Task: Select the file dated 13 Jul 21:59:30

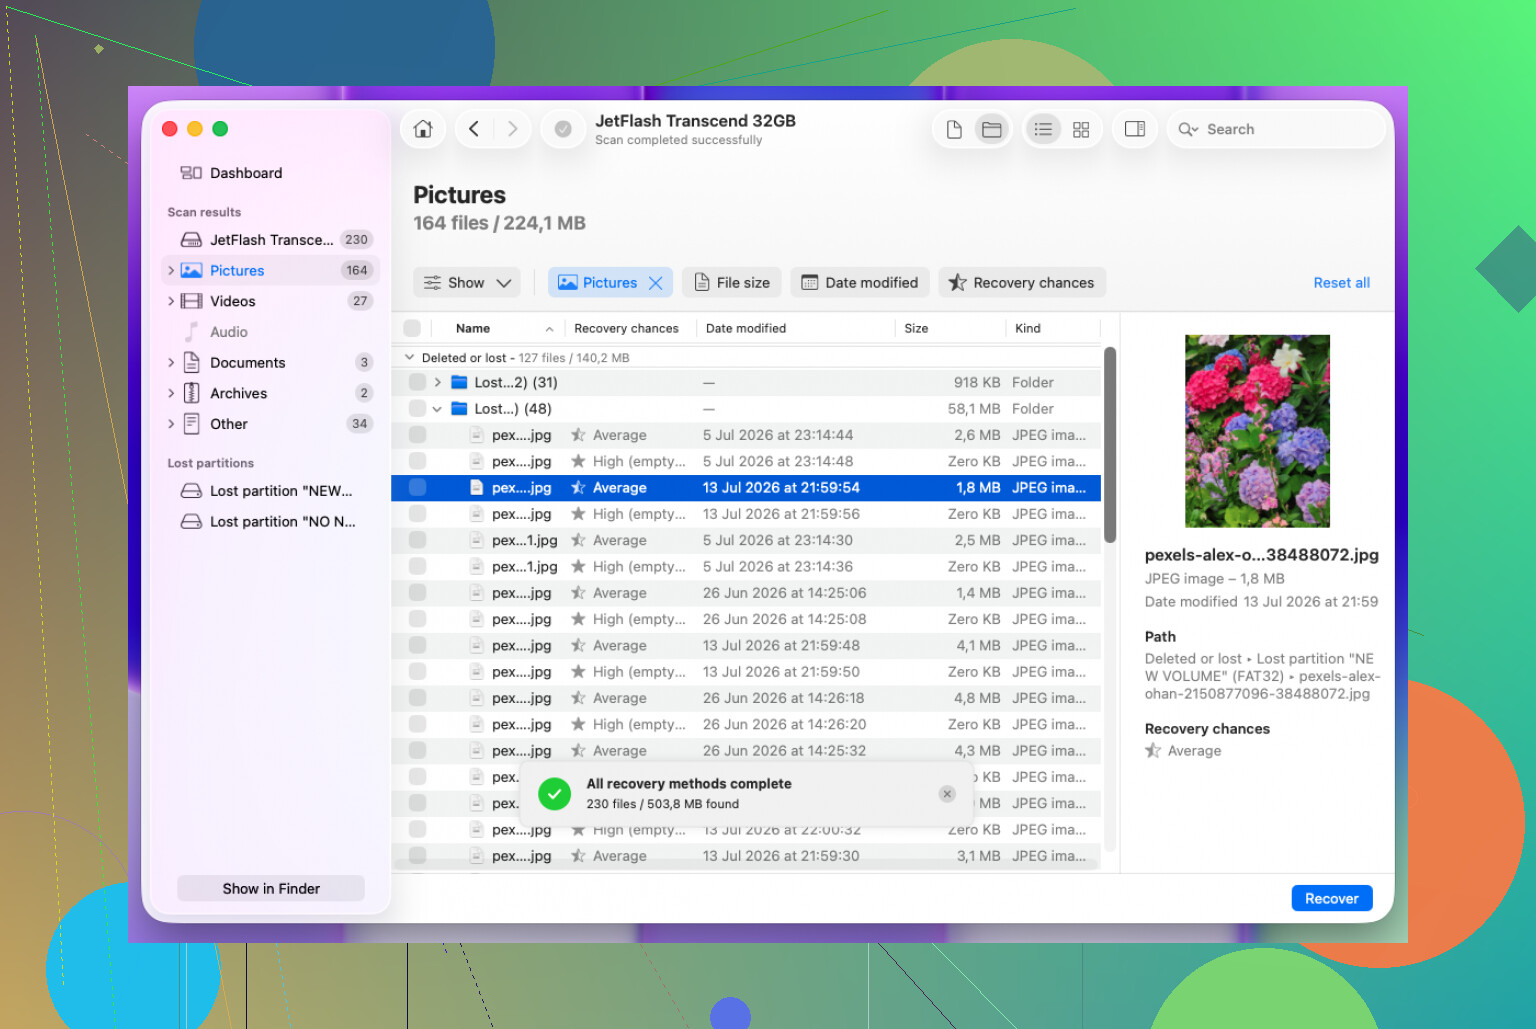Action: pyautogui.click(x=746, y=856)
